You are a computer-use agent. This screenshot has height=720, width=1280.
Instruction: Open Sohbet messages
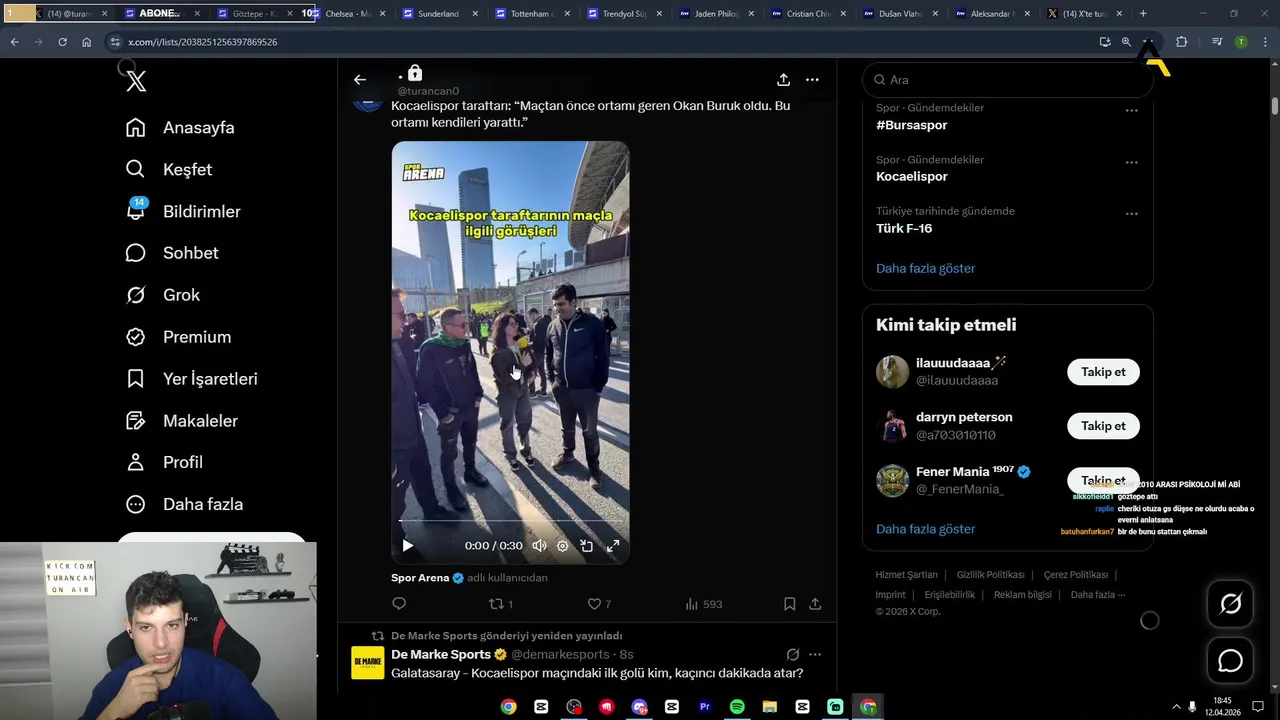tap(172, 253)
